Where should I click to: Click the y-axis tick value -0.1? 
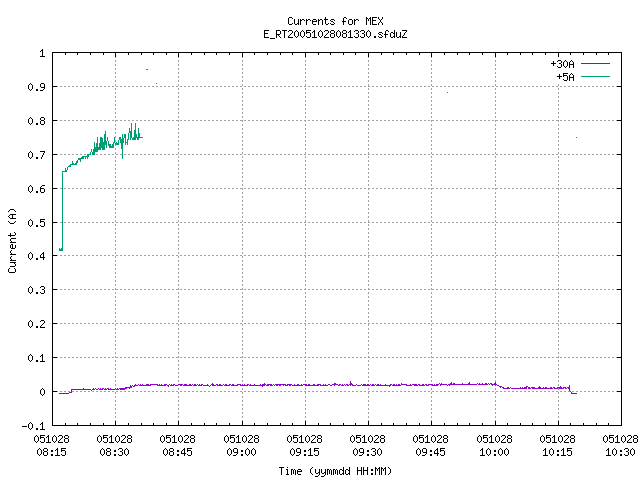pyautogui.click(x=33, y=426)
